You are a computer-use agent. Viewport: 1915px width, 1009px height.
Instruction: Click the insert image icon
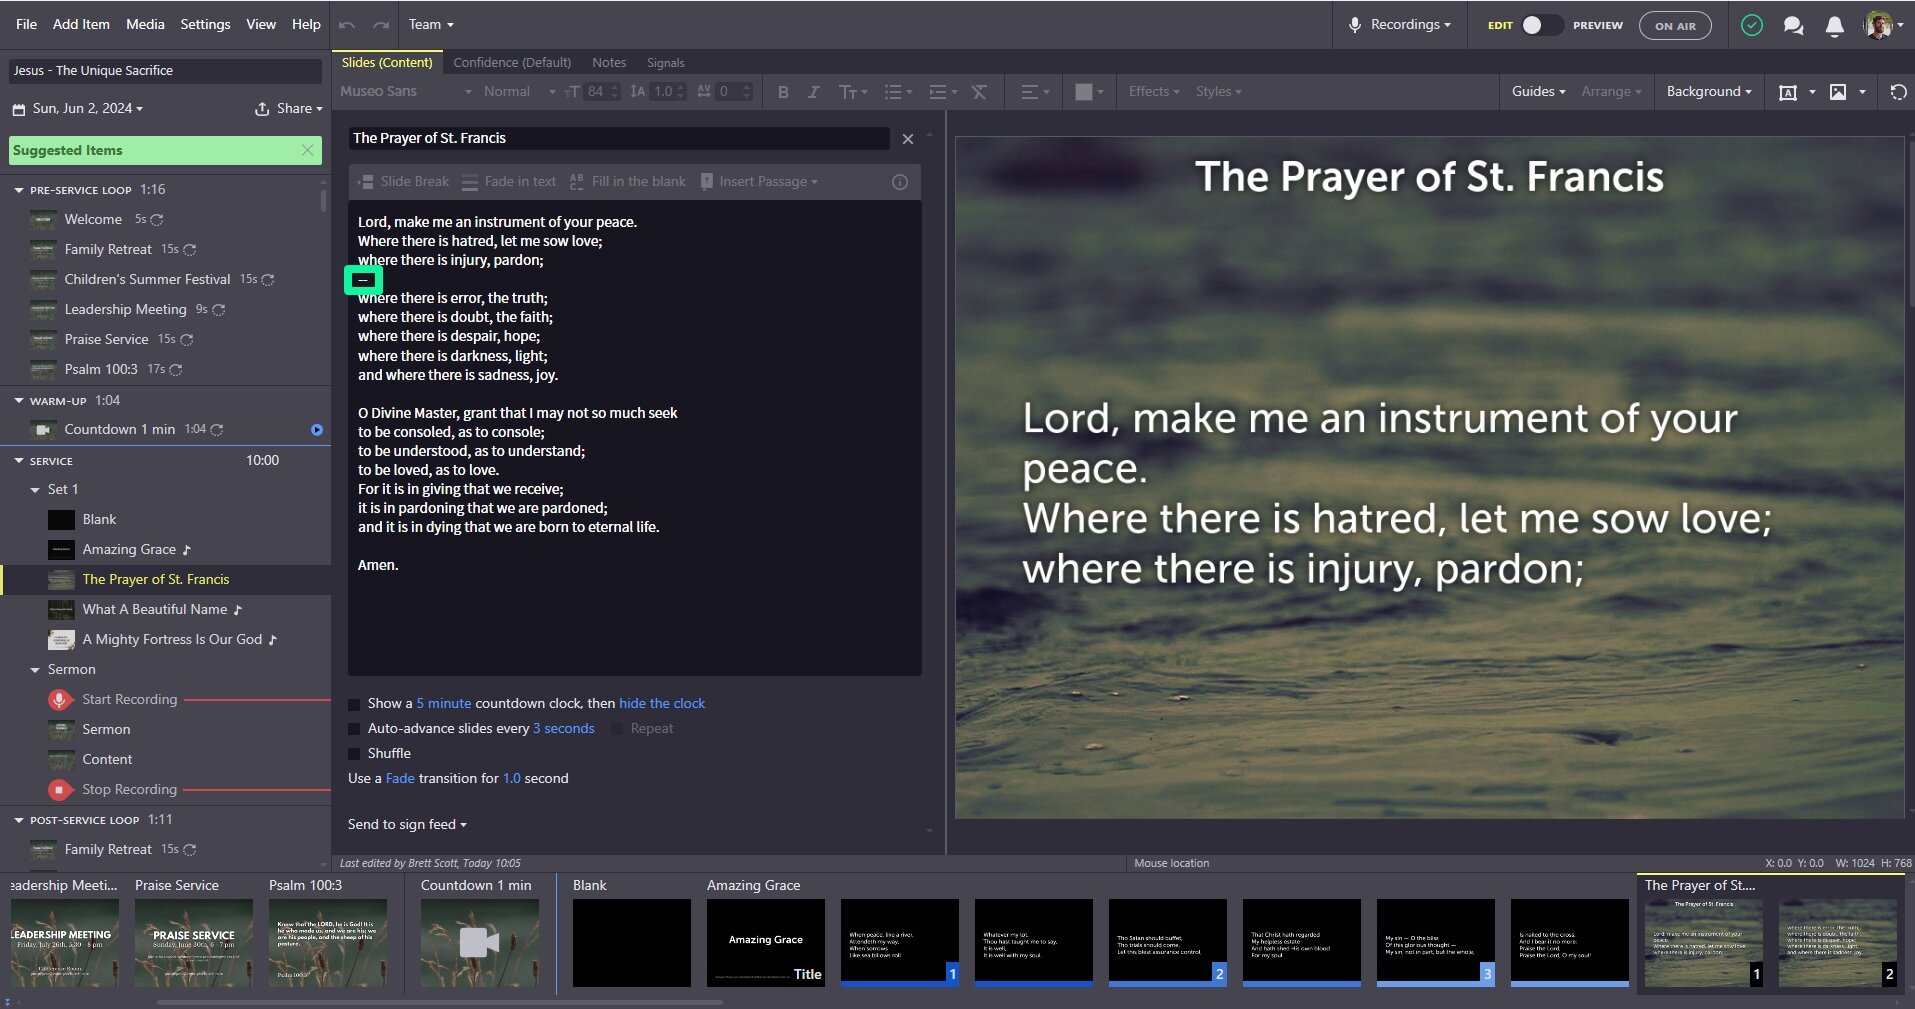click(1838, 92)
